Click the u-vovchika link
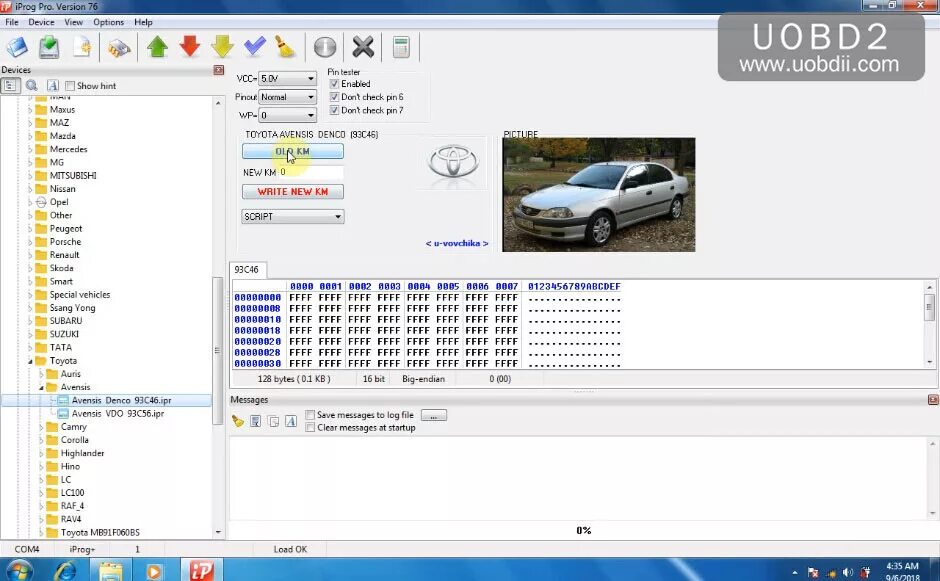 [457, 243]
